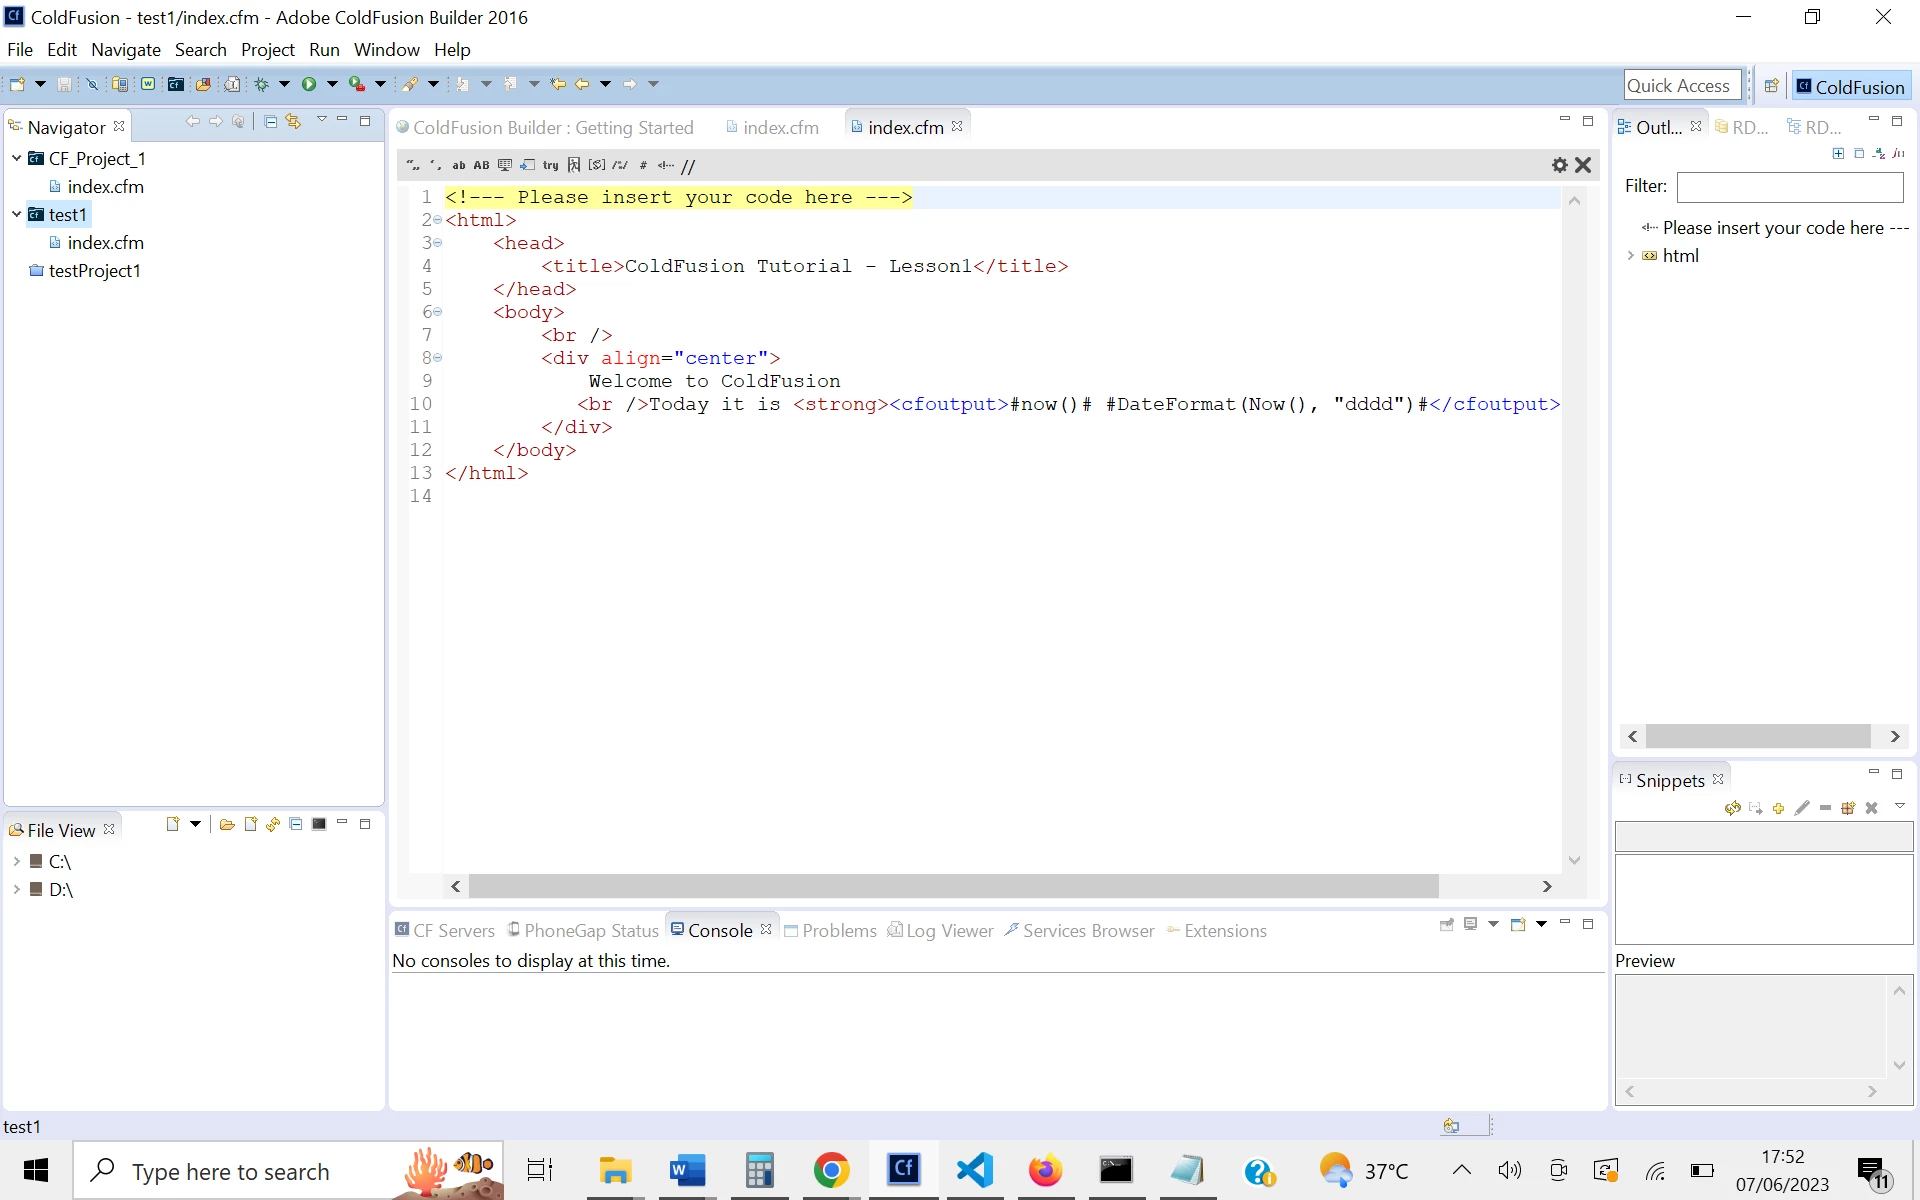This screenshot has height=1200, width=1920.
Task: Click the Outline Filter text field
Action: click(x=1789, y=186)
